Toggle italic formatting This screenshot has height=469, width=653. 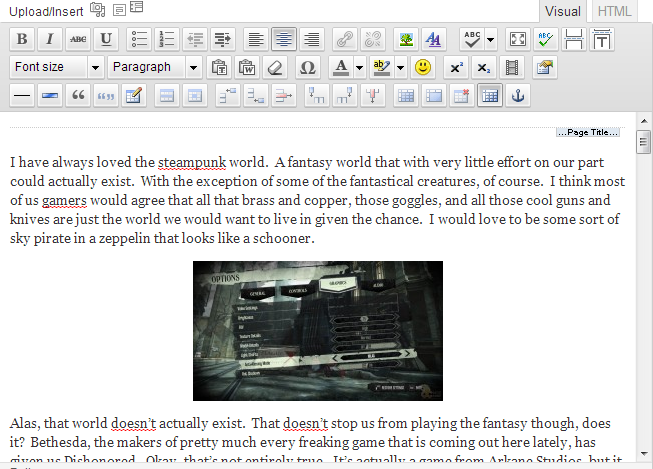(50, 39)
